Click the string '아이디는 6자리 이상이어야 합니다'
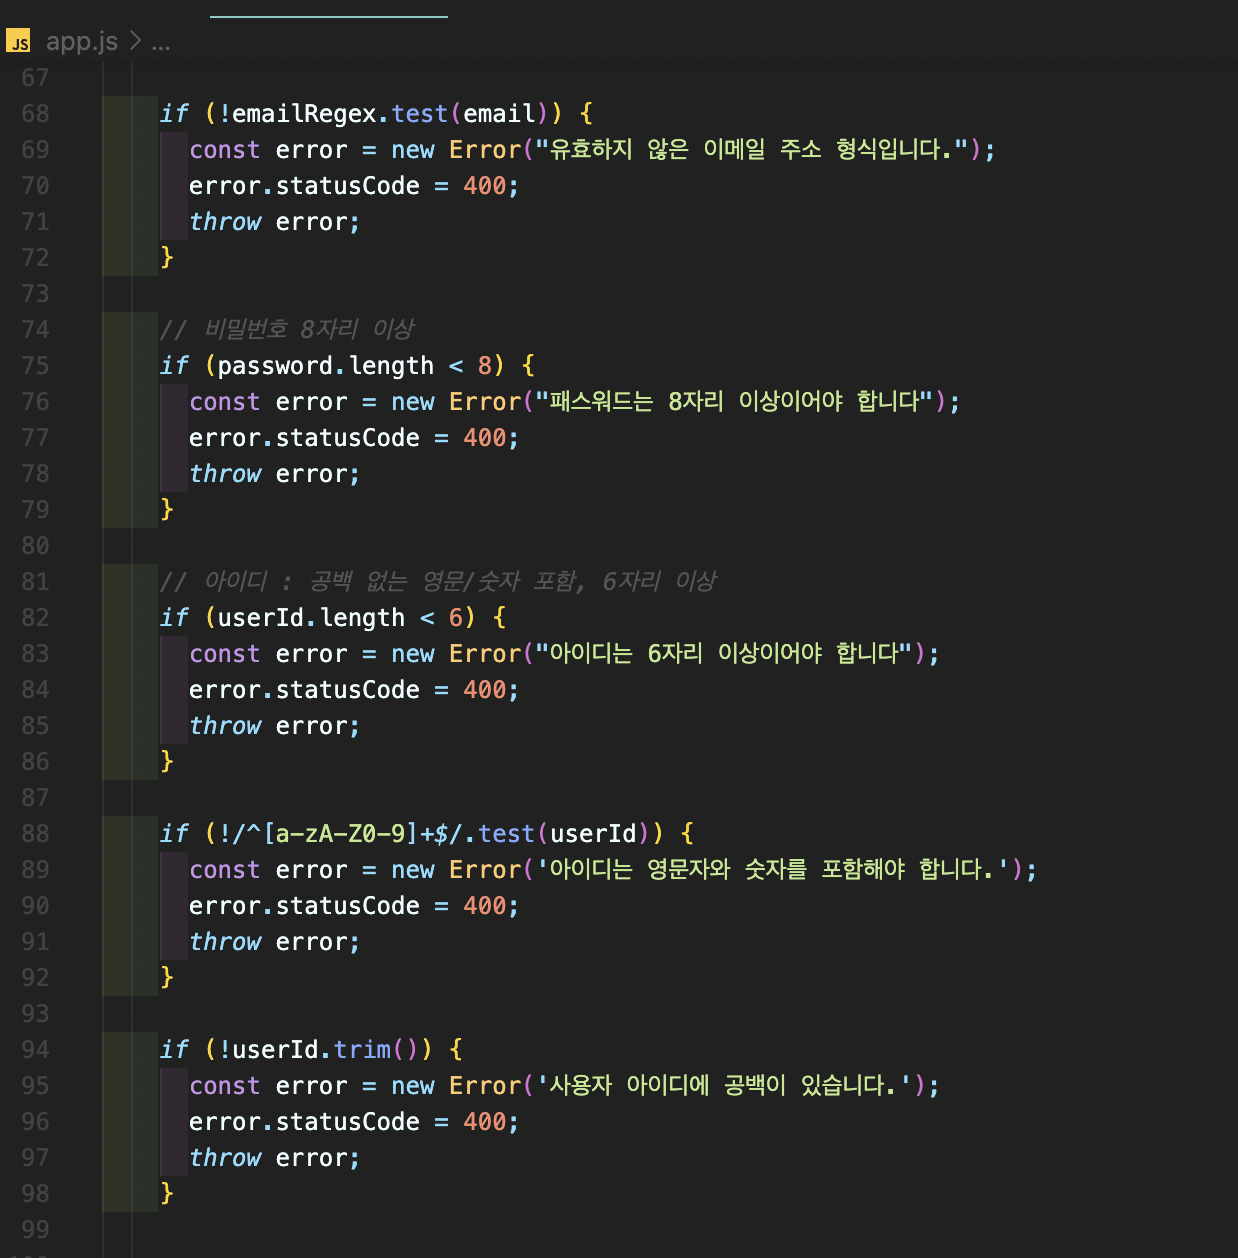 click(x=724, y=654)
